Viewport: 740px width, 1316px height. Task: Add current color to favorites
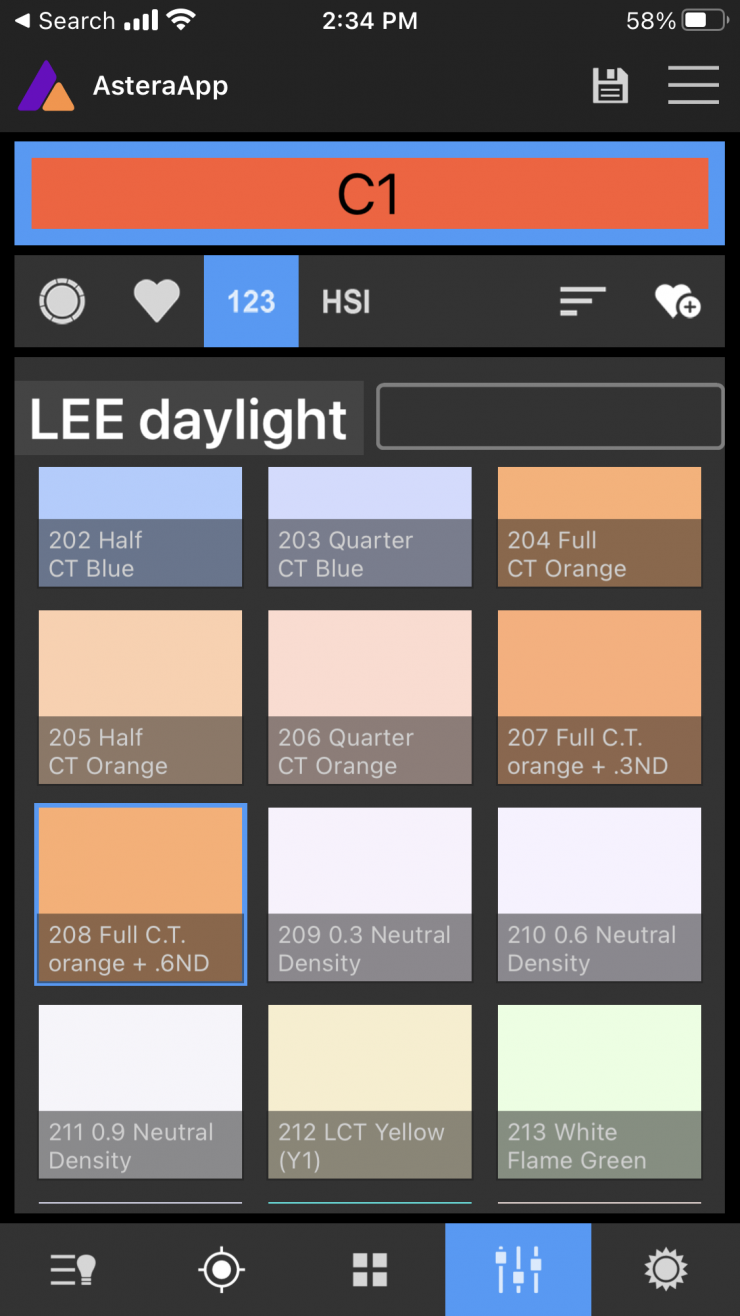(x=677, y=301)
